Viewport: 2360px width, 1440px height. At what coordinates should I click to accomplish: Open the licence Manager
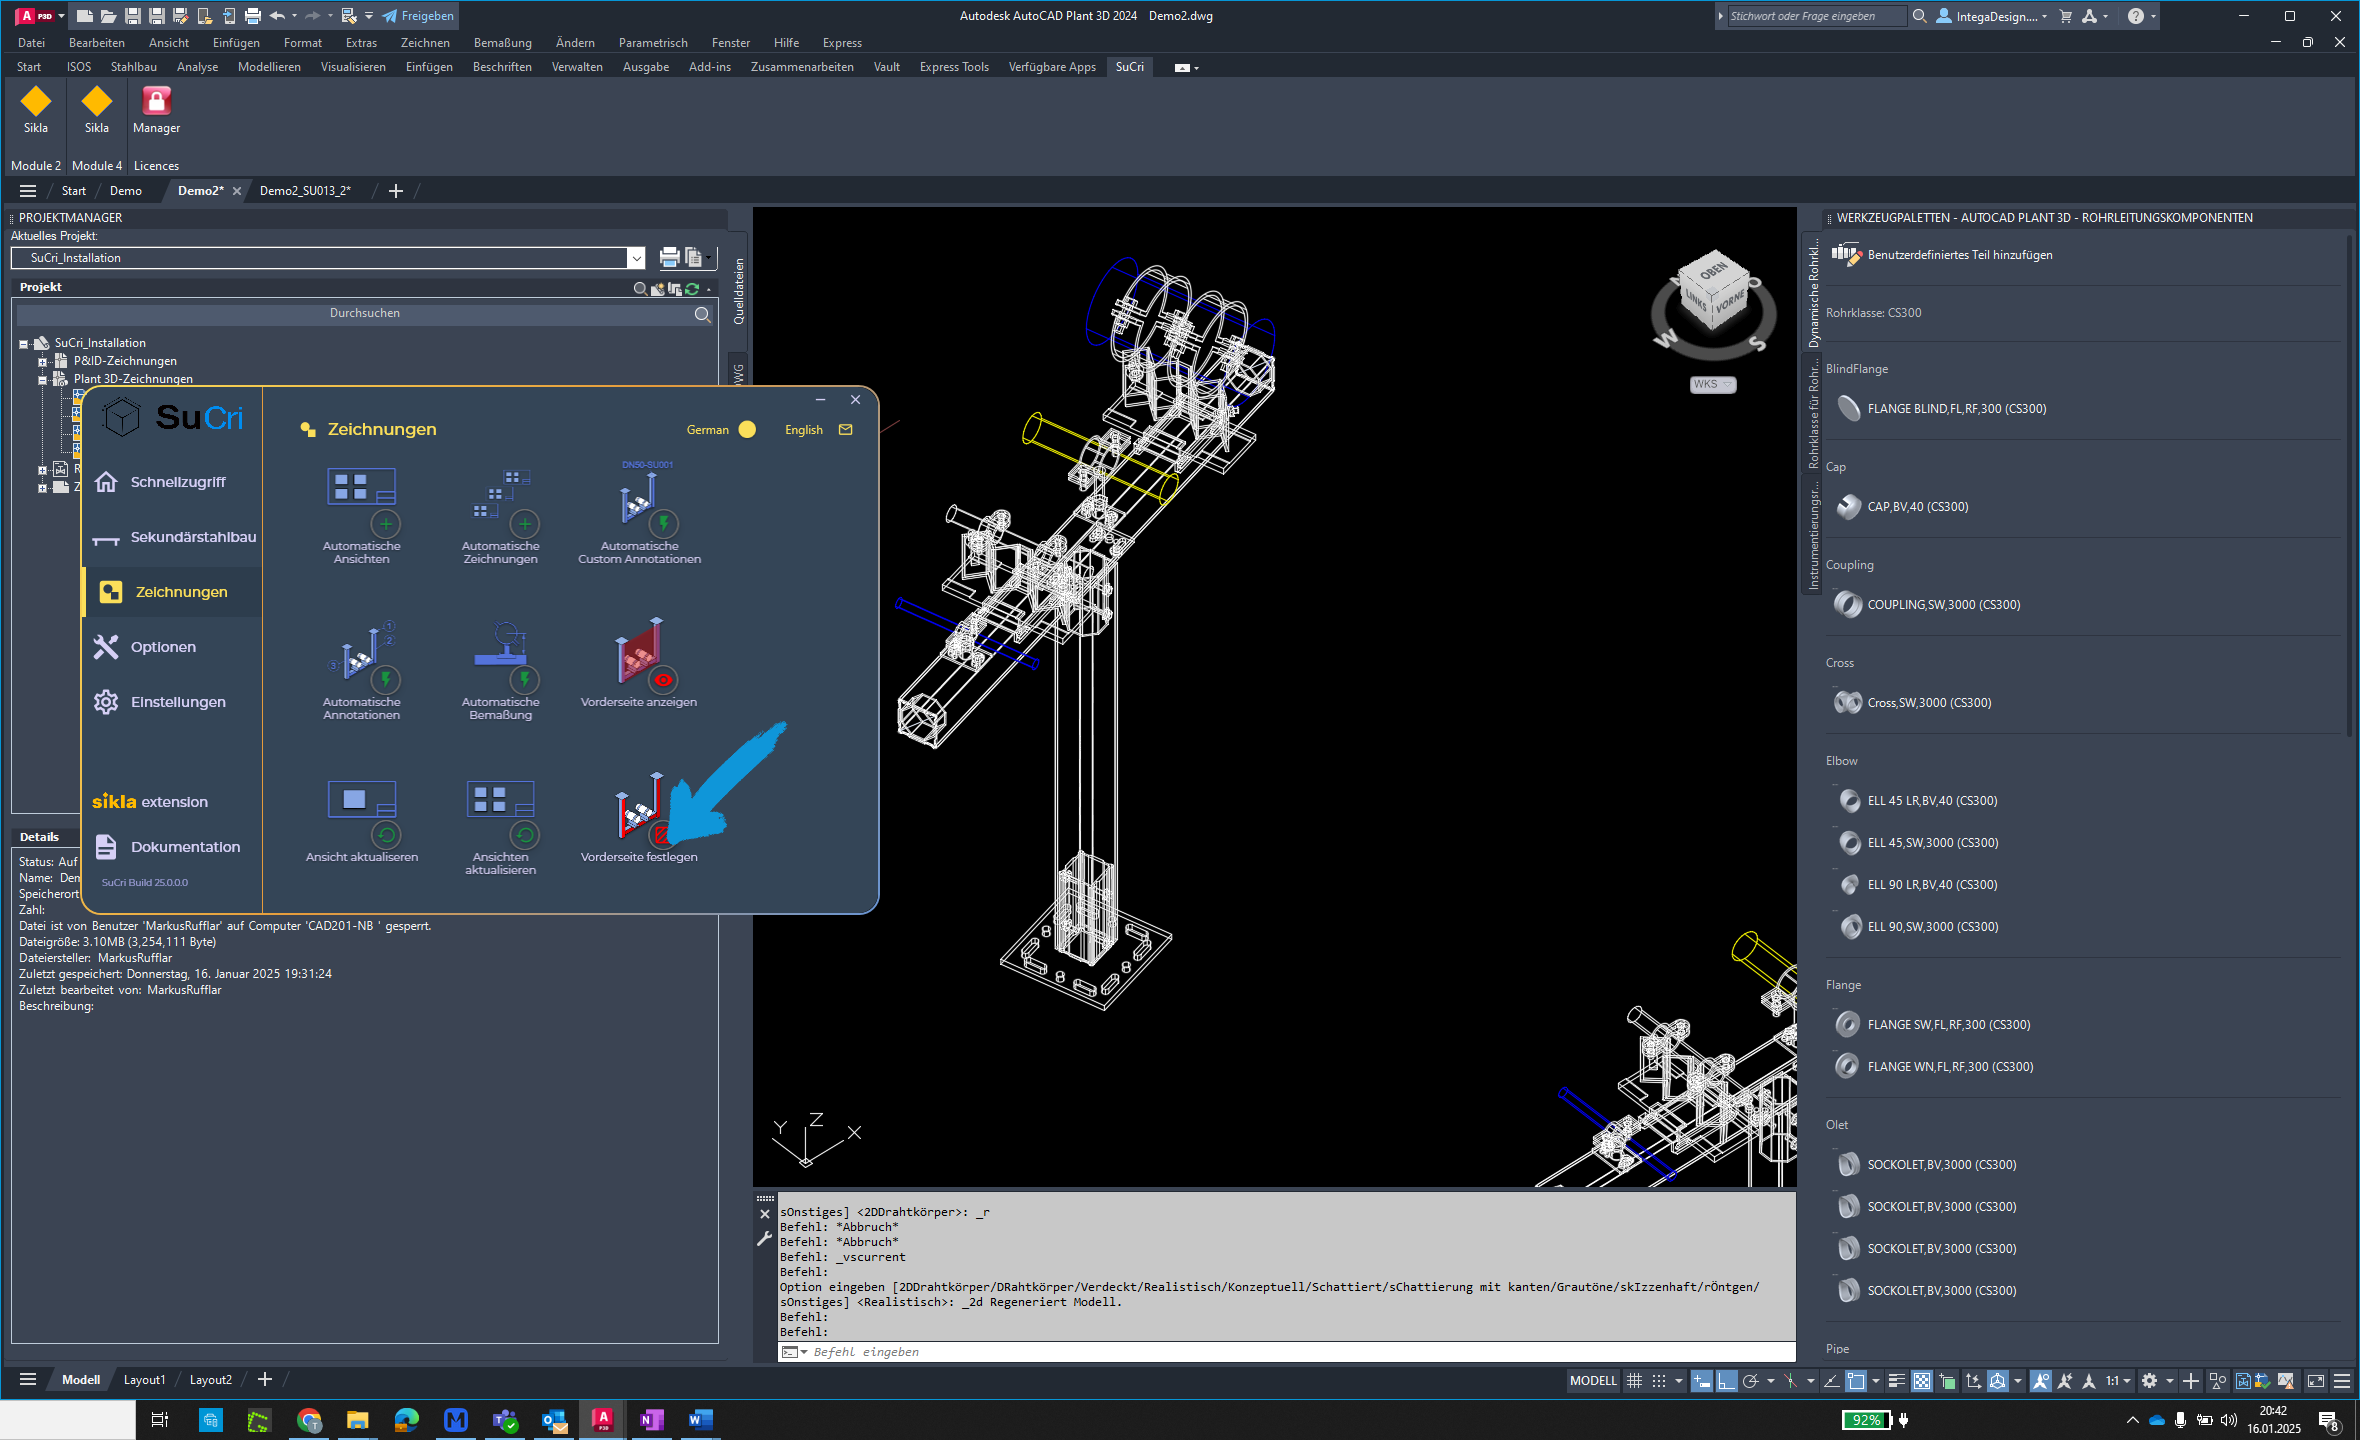coord(156,110)
